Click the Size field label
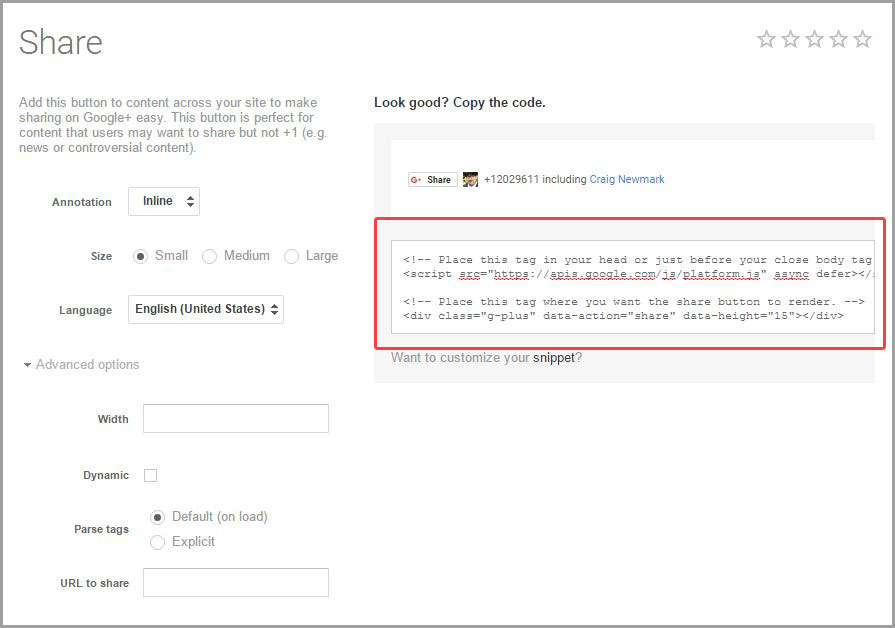 point(101,256)
